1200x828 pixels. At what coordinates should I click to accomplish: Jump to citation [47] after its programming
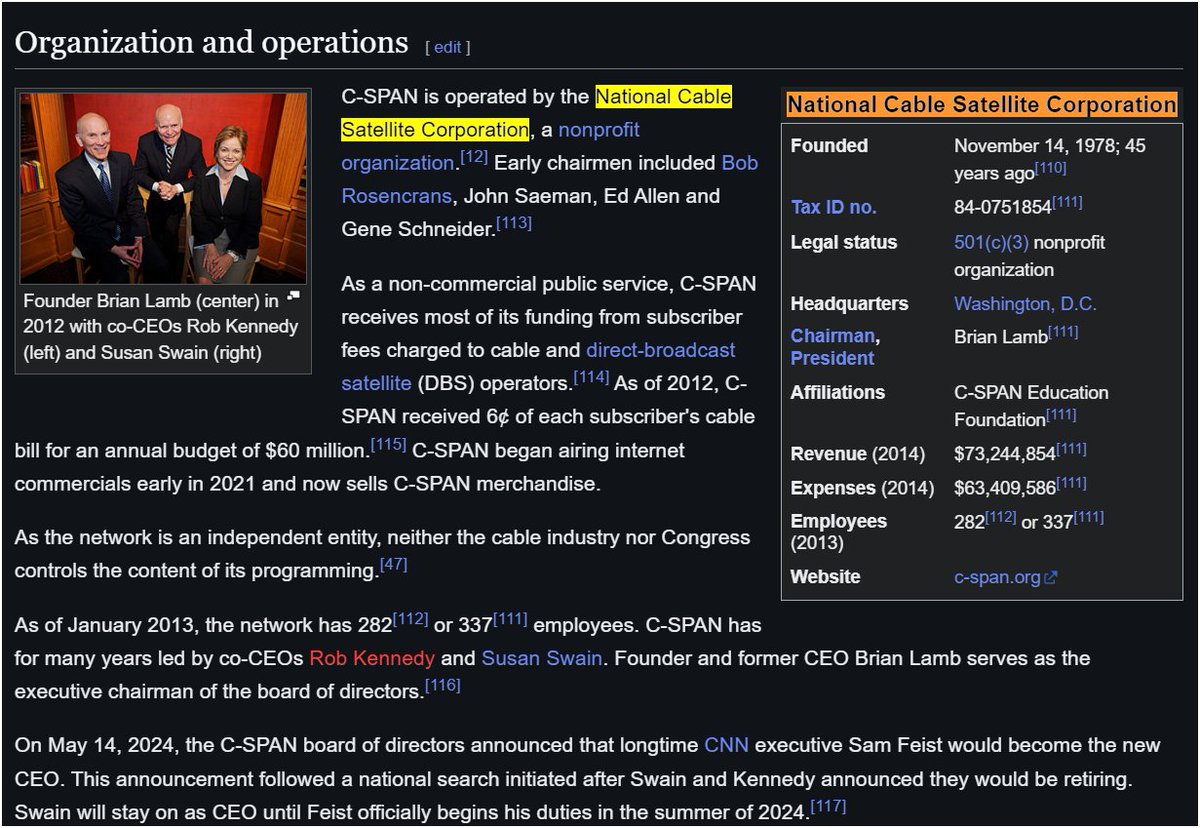393,565
